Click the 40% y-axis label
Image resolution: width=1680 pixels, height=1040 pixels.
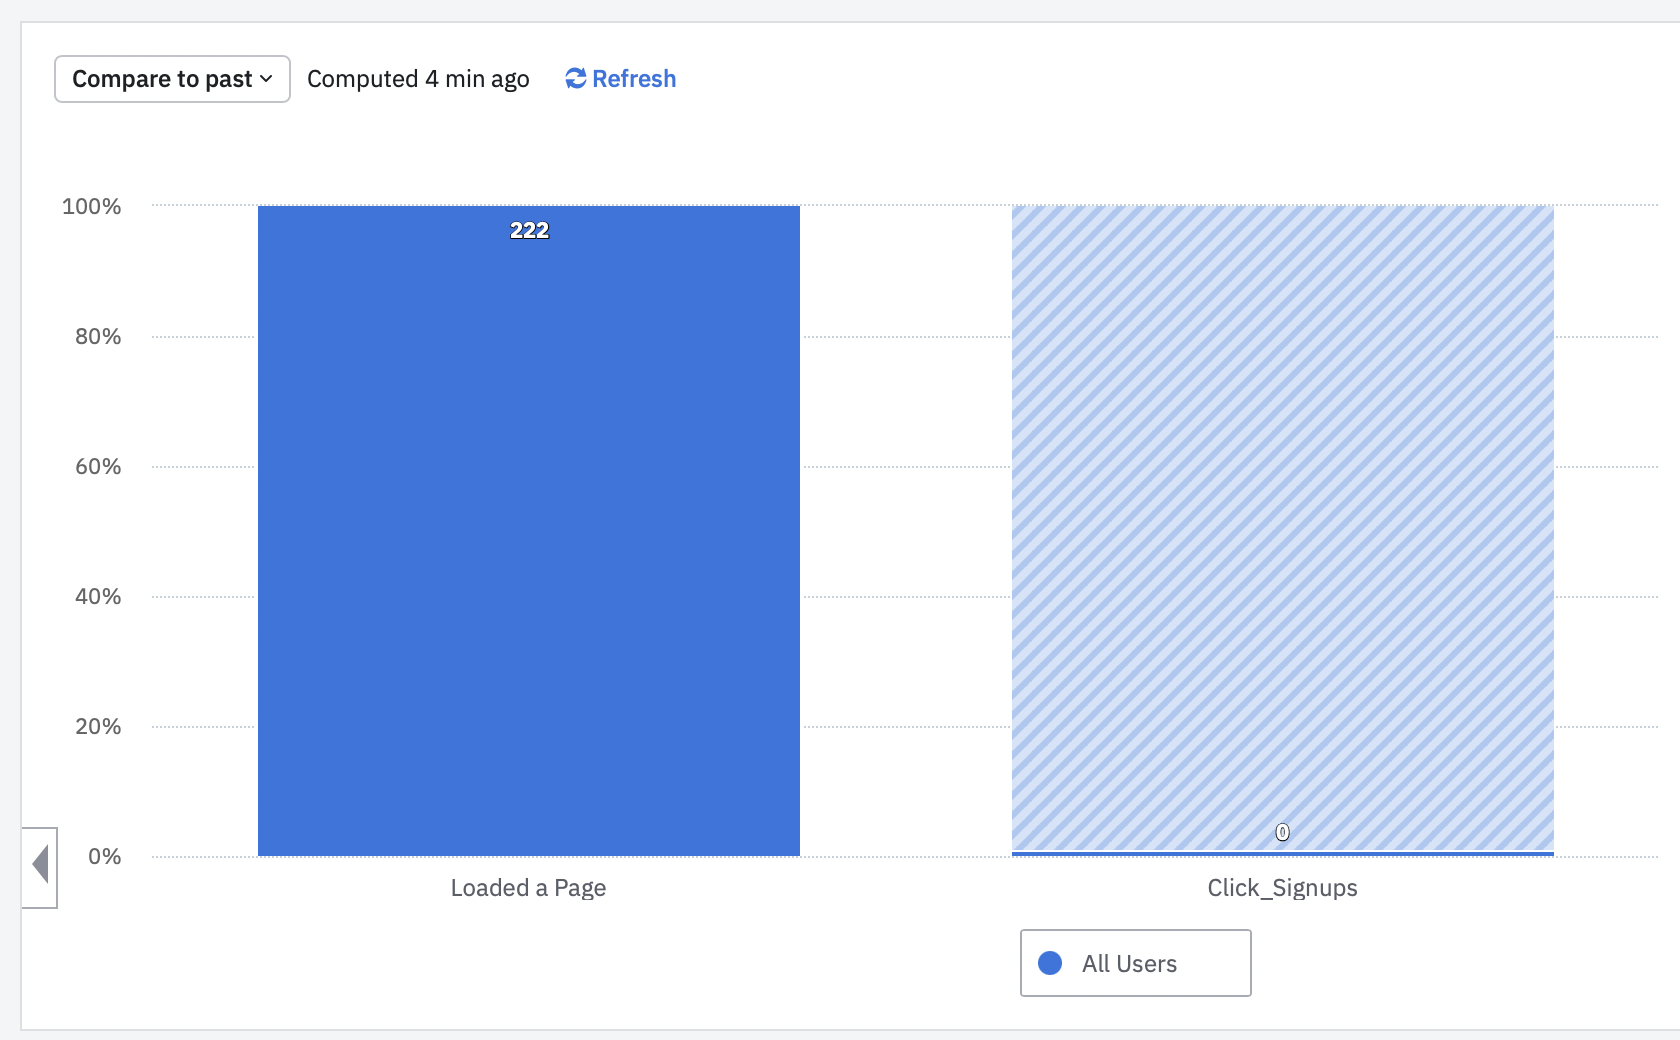point(97,597)
